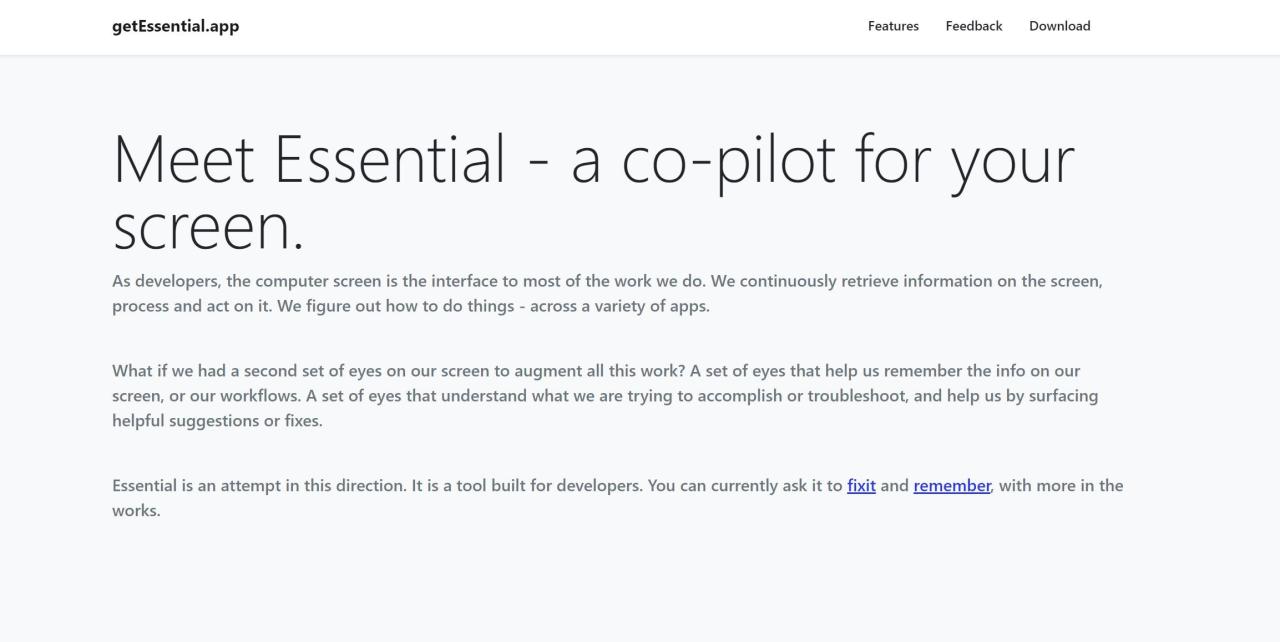1280x642 pixels.
Task: Click the sentence beginning "What if we had"
Action: [400, 371]
